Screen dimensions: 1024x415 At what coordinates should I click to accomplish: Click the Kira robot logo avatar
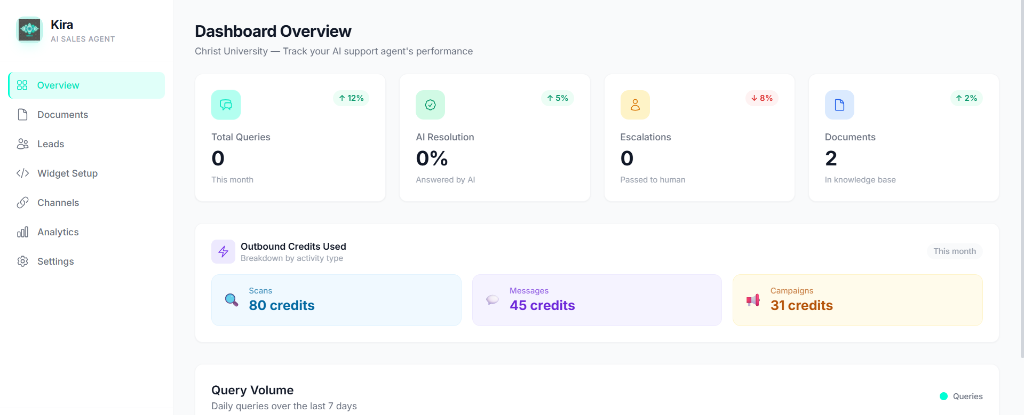(29, 29)
